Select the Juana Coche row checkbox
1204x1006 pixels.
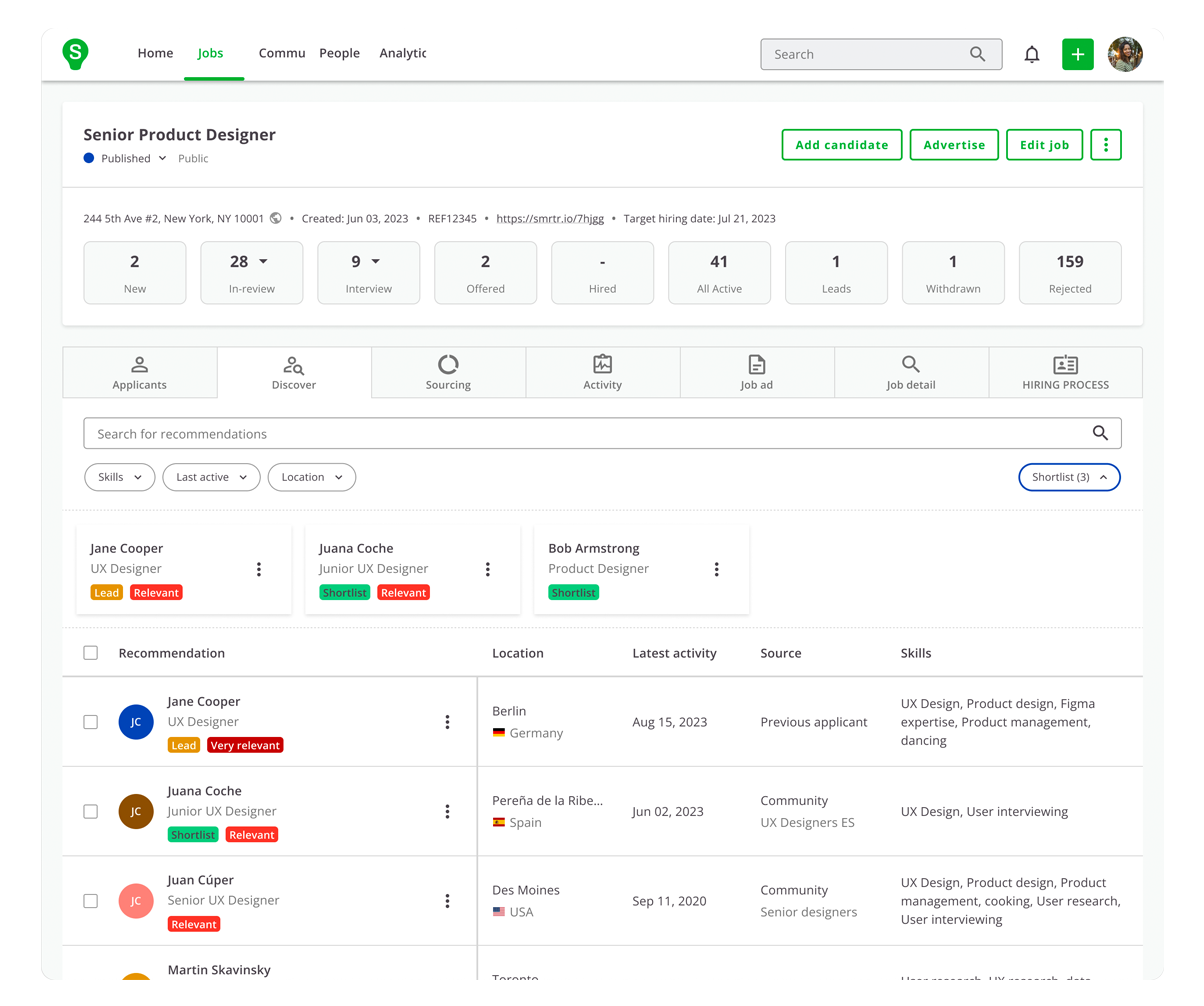point(91,811)
